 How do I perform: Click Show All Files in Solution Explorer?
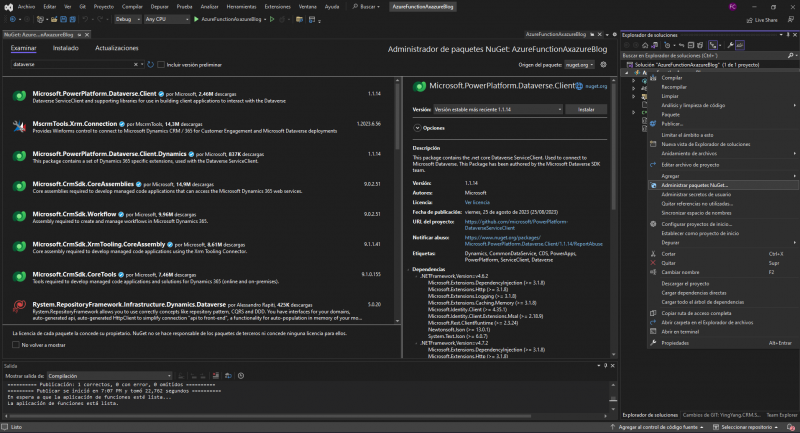tap(700, 45)
